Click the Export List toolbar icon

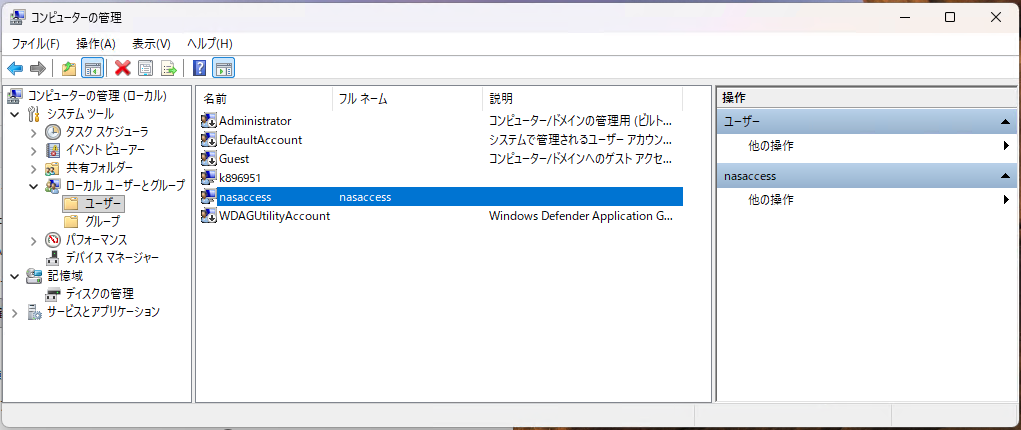click(x=169, y=68)
